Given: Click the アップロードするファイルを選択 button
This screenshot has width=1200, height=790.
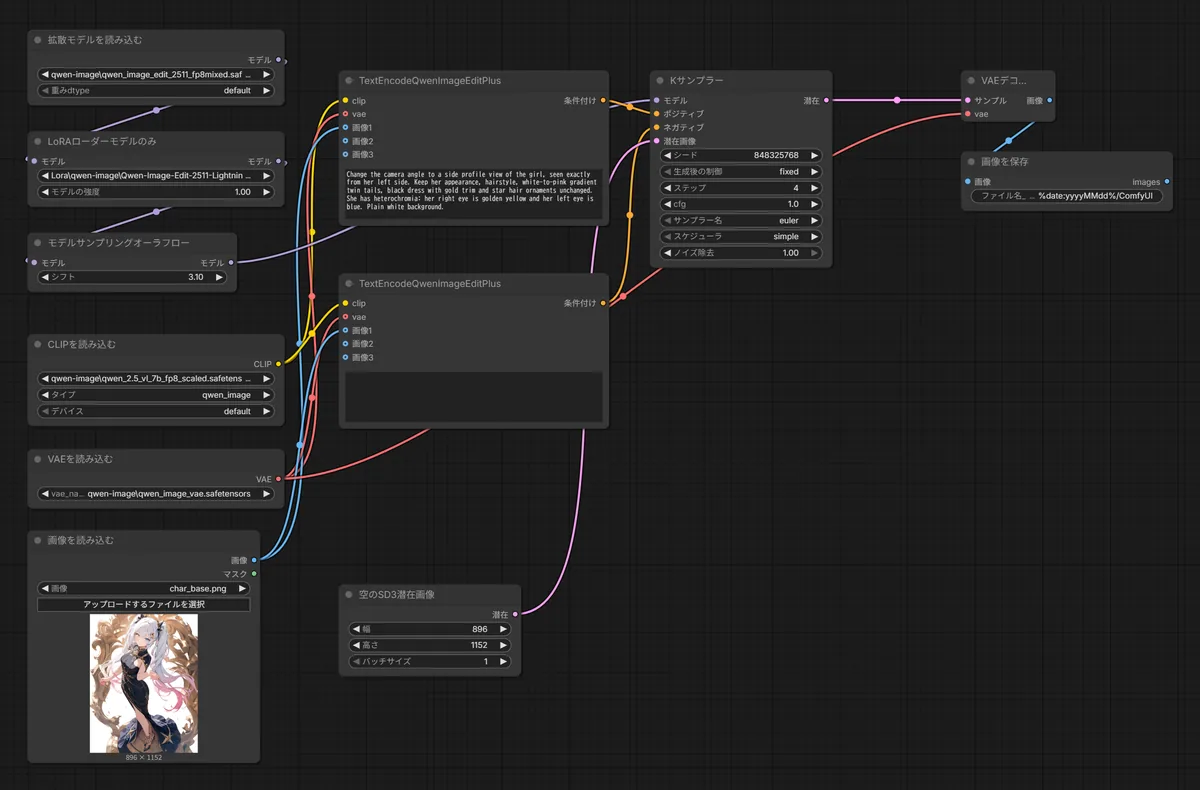Looking at the screenshot, I should click(x=143, y=604).
